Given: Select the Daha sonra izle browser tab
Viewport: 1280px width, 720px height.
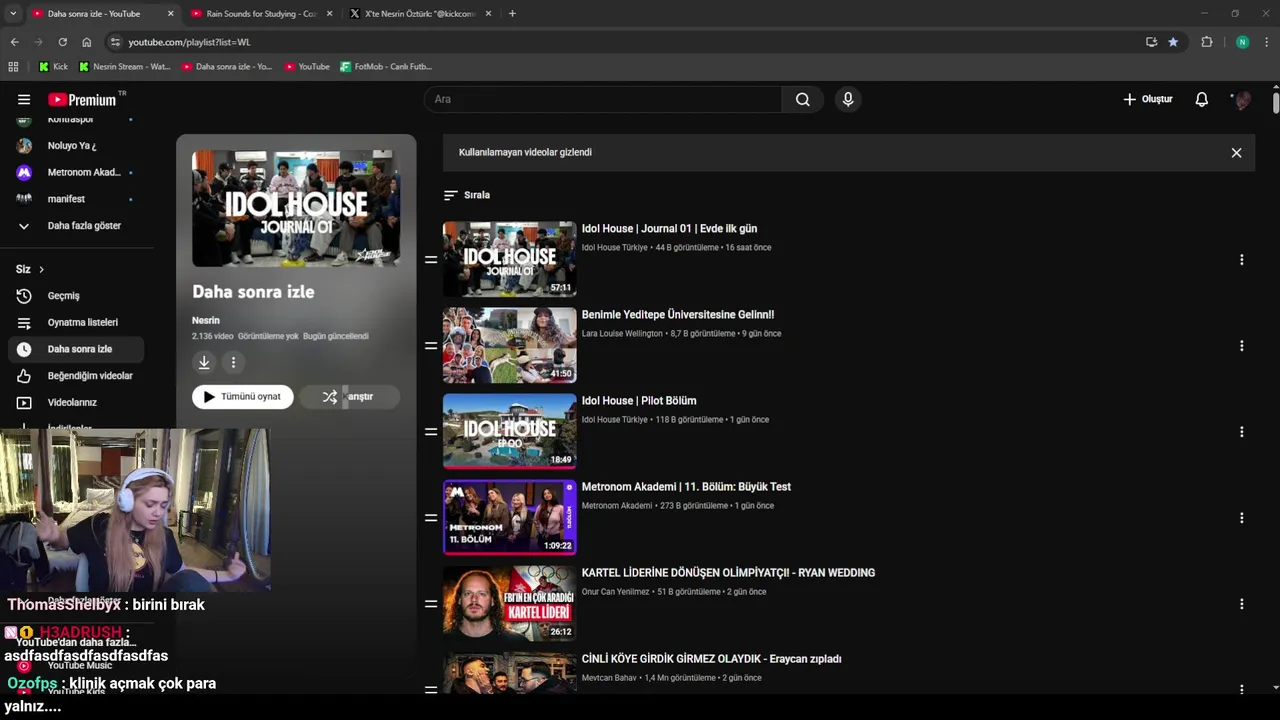Looking at the screenshot, I should point(101,14).
